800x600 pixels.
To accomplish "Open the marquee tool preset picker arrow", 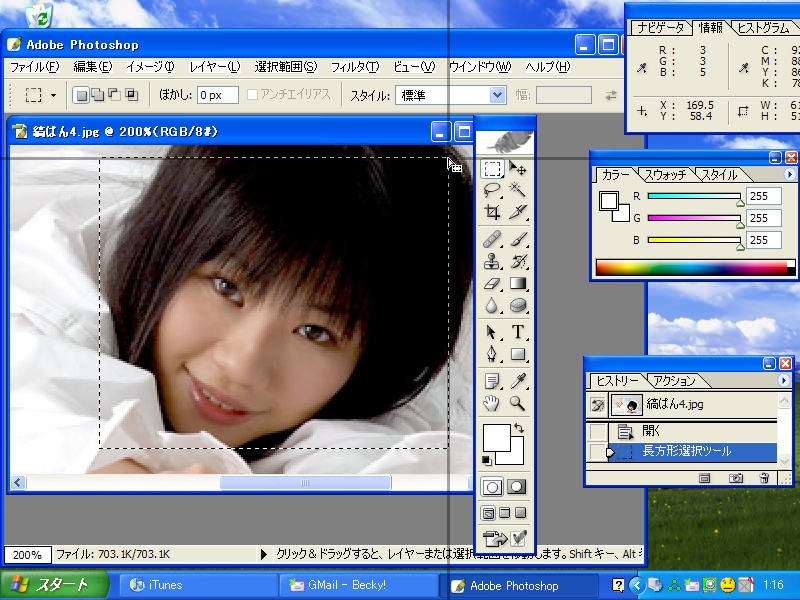I will 53,95.
